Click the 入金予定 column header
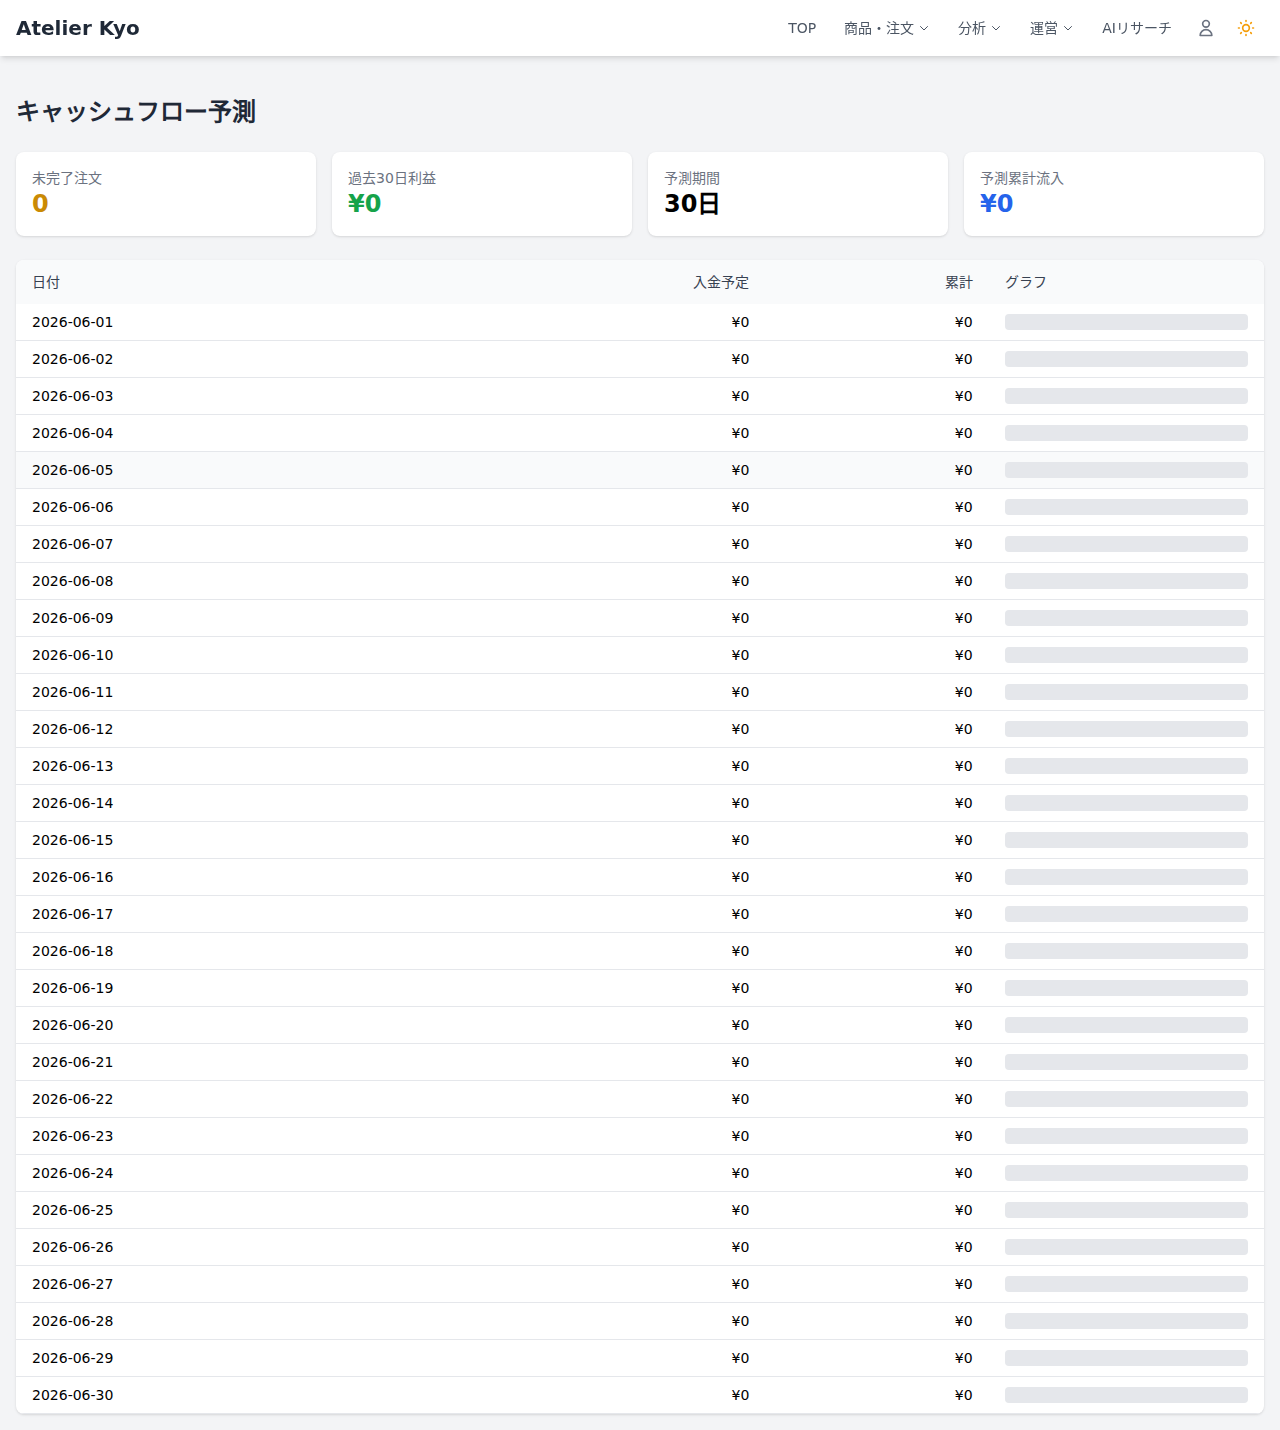This screenshot has width=1280, height=1430. point(721,283)
